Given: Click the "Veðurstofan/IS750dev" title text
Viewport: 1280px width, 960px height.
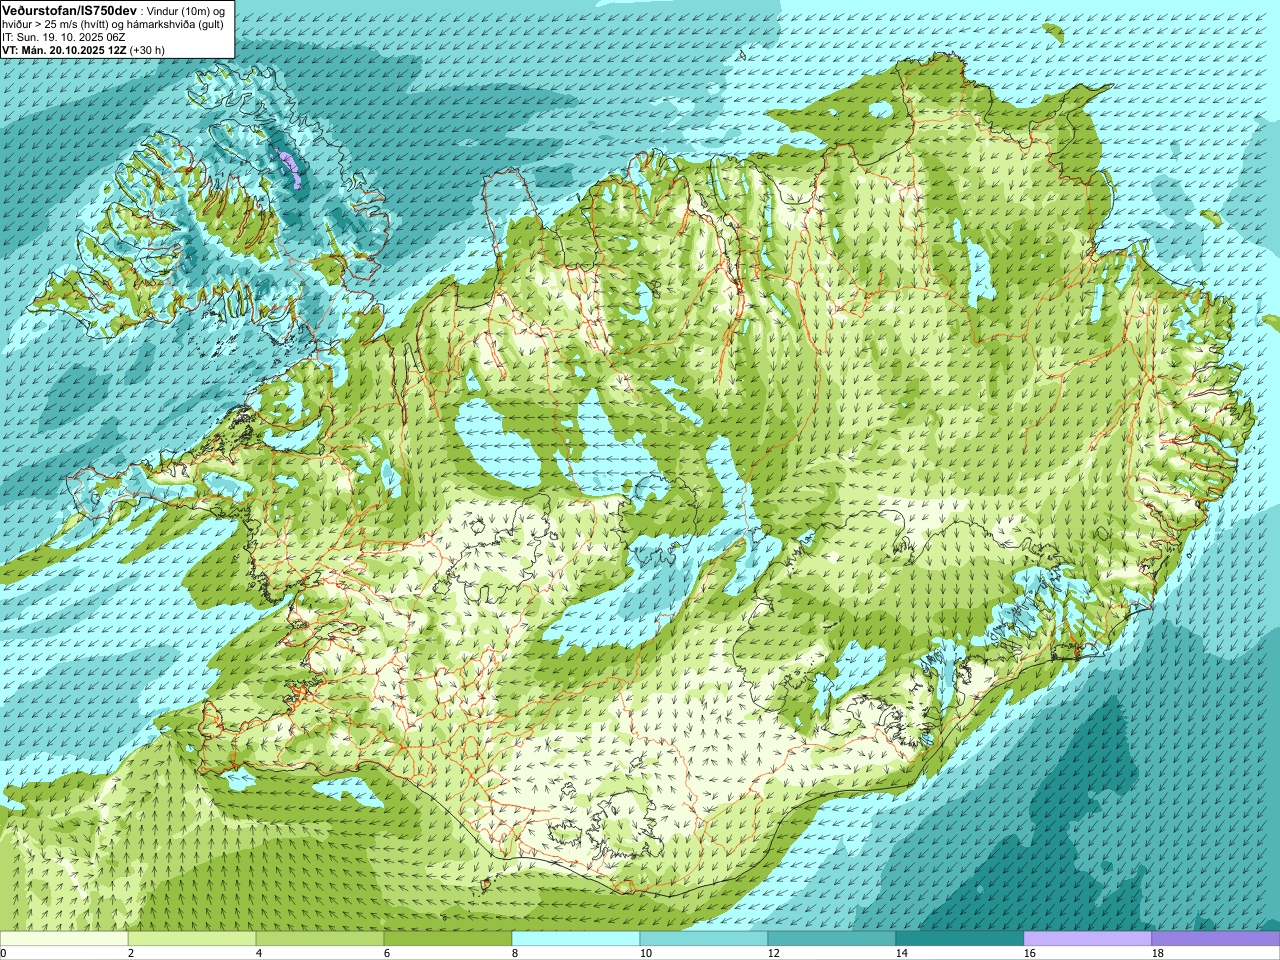Looking at the screenshot, I should point(69,11).
